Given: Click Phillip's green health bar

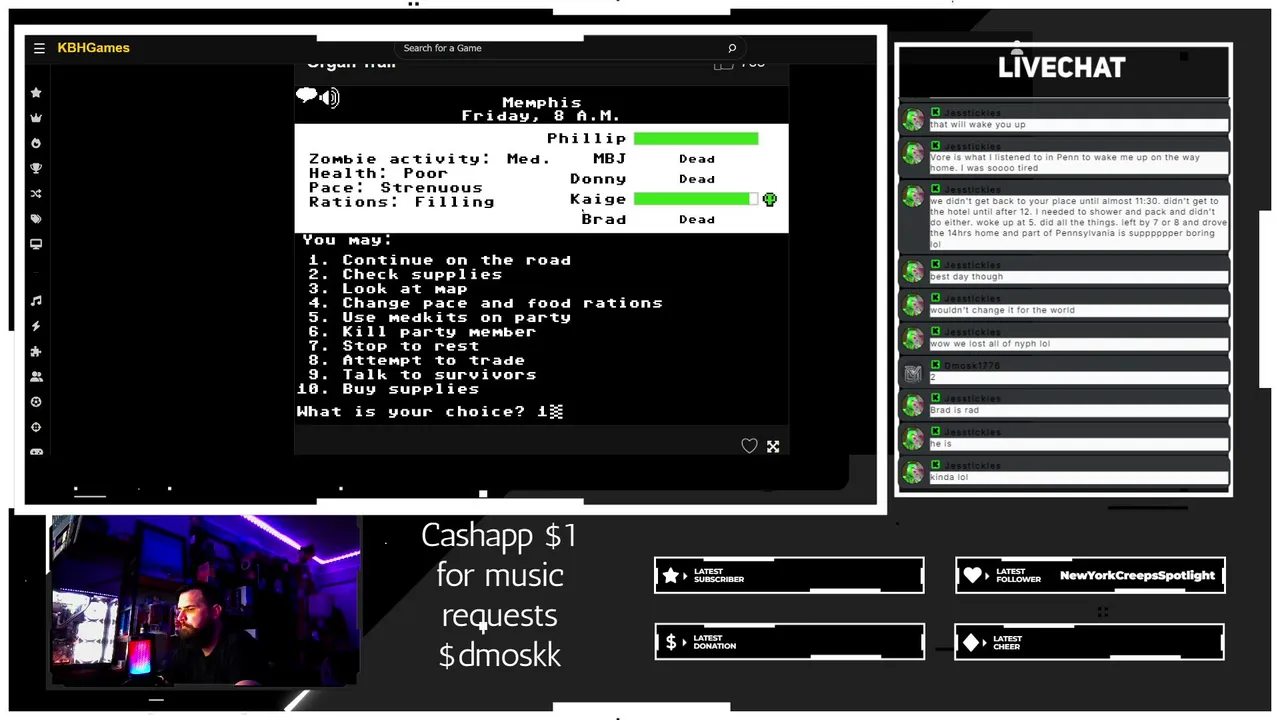Looking at the screenshot, I should [696, 138].
